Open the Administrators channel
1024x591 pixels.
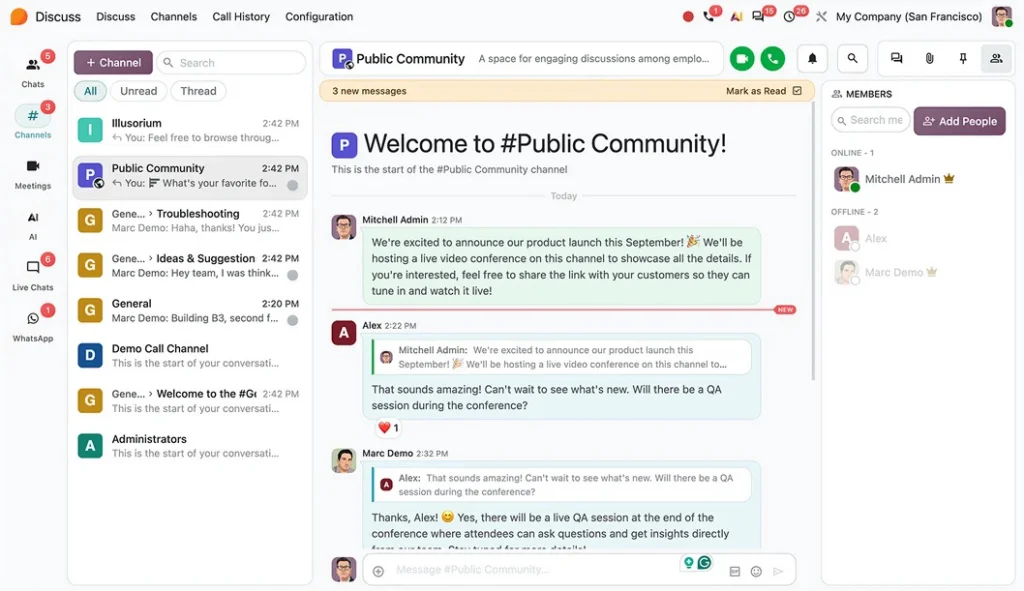click(189, 446)
